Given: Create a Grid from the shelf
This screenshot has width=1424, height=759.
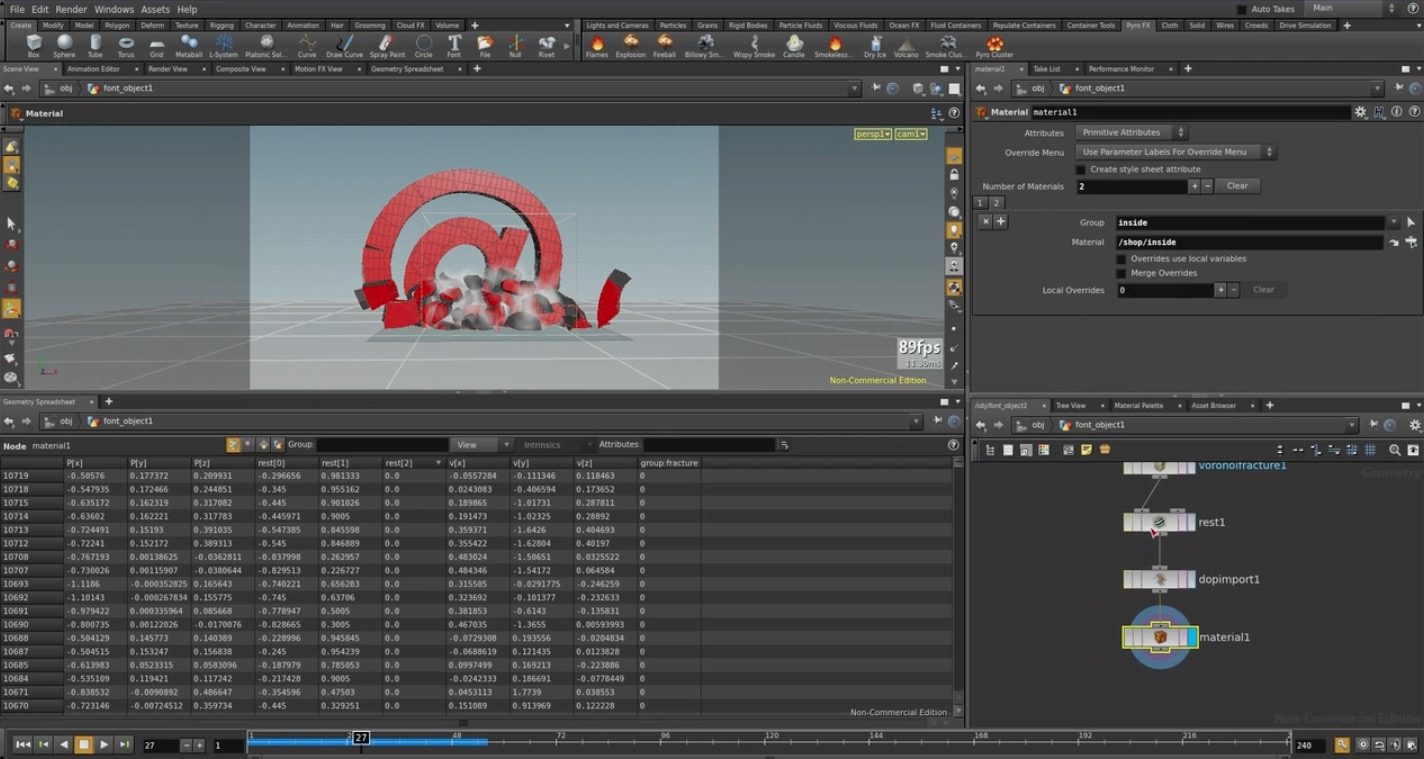Looking at the screenshot, I should tap(157, 46).
